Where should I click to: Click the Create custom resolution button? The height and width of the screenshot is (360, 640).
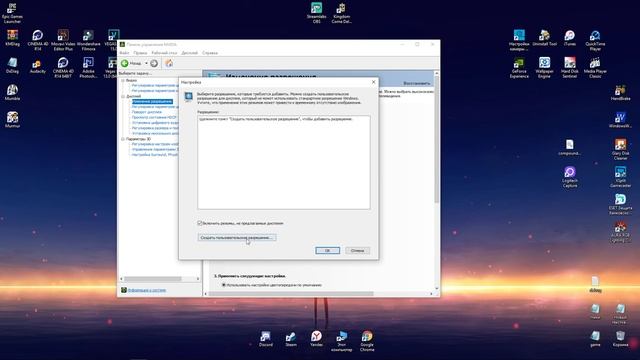point(237,238)
